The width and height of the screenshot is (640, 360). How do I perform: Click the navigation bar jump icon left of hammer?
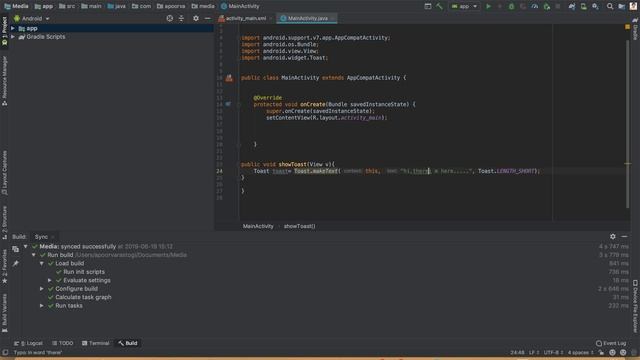(x=427, y=6)
